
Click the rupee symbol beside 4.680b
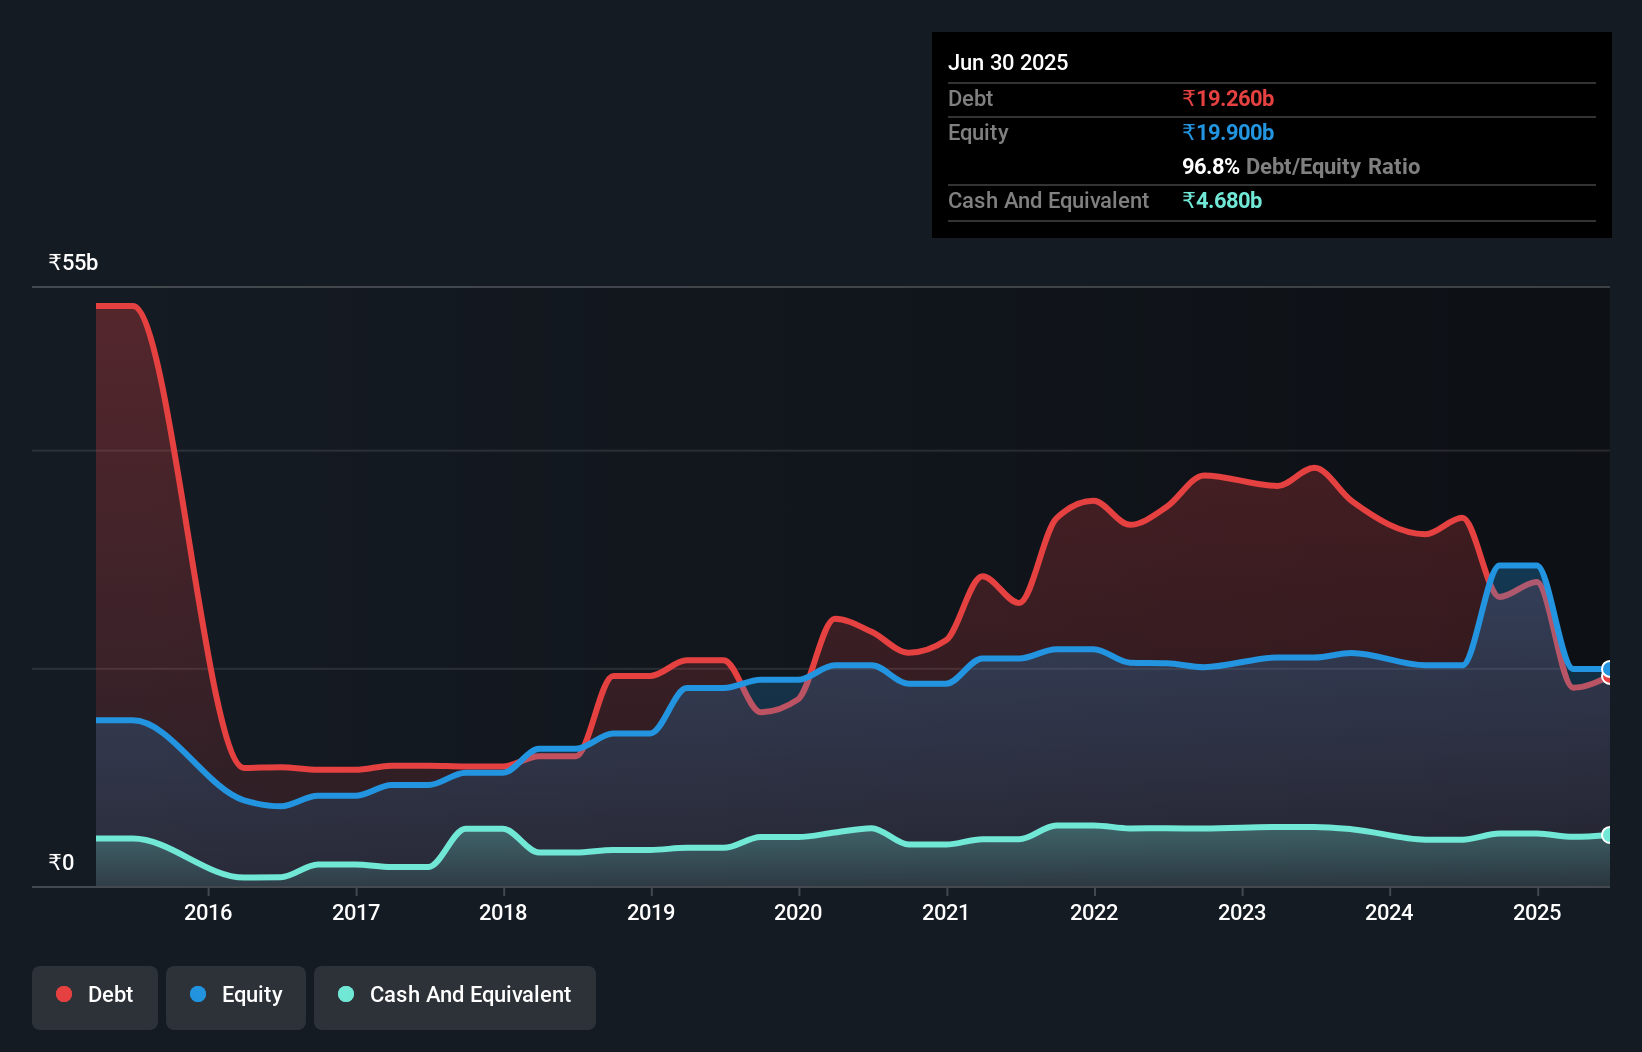click(1189, 200)
